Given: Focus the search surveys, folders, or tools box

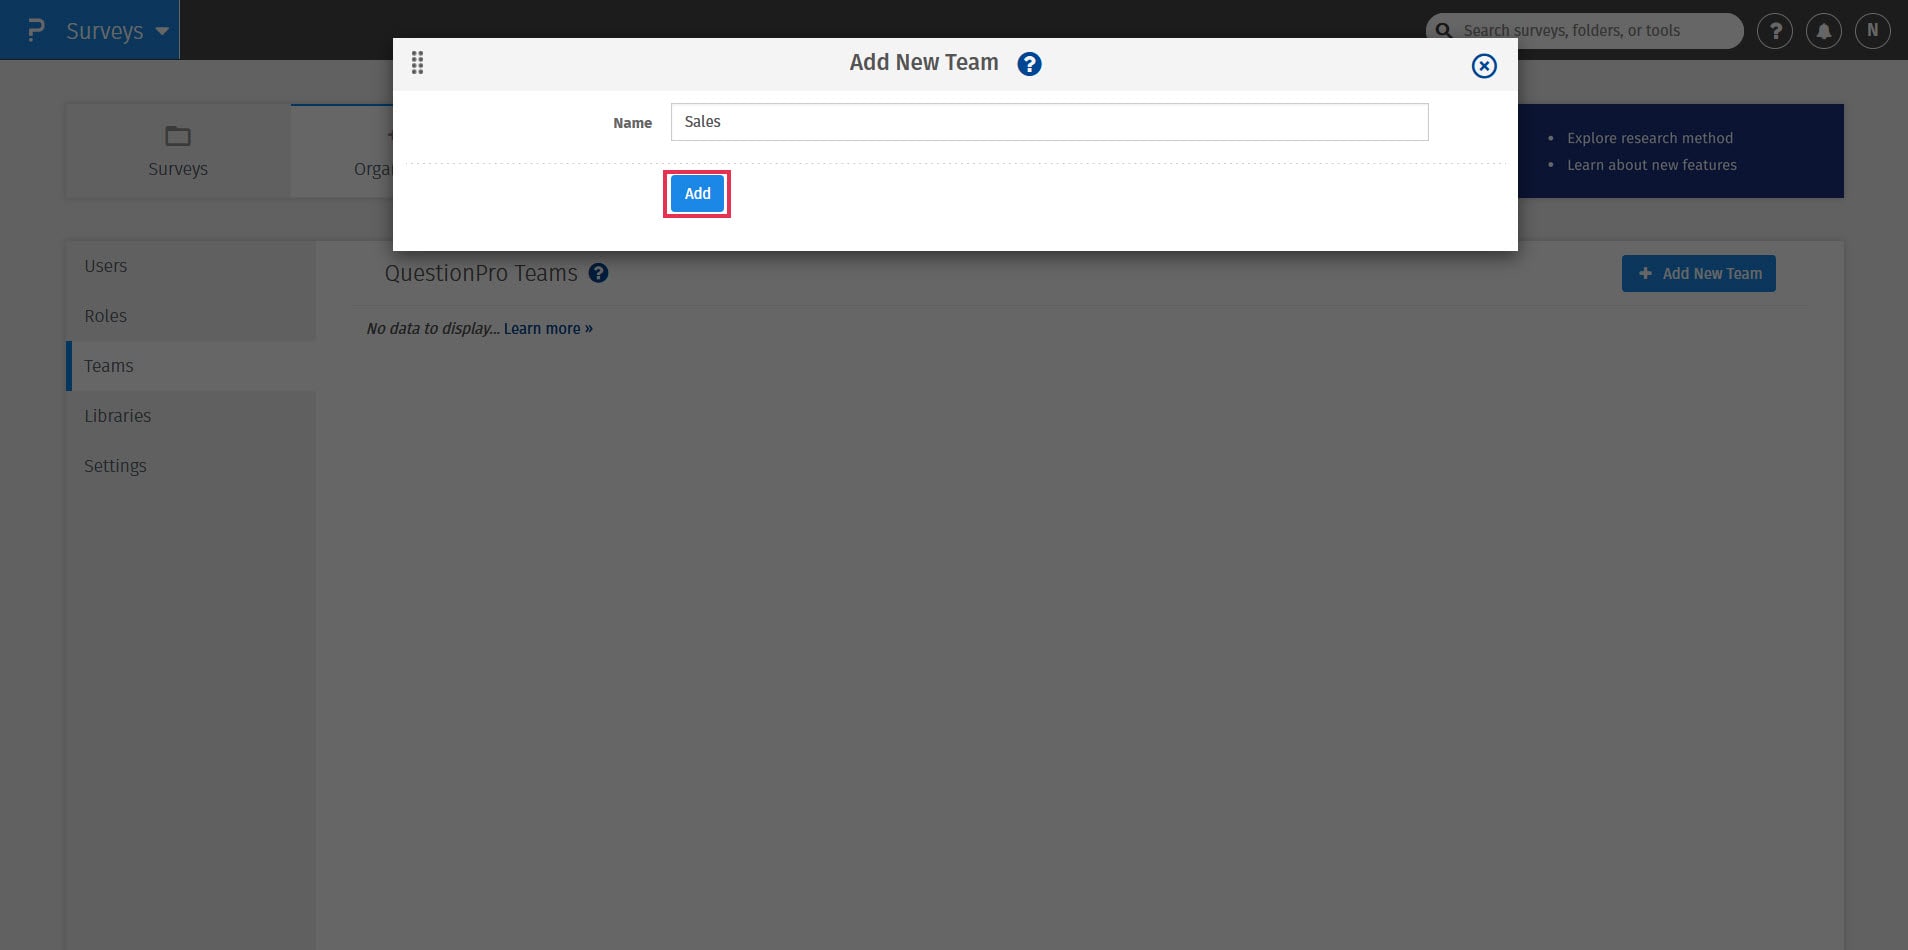Looking at the screenshot, I should pyautogui.click(x=1595, y=31).
